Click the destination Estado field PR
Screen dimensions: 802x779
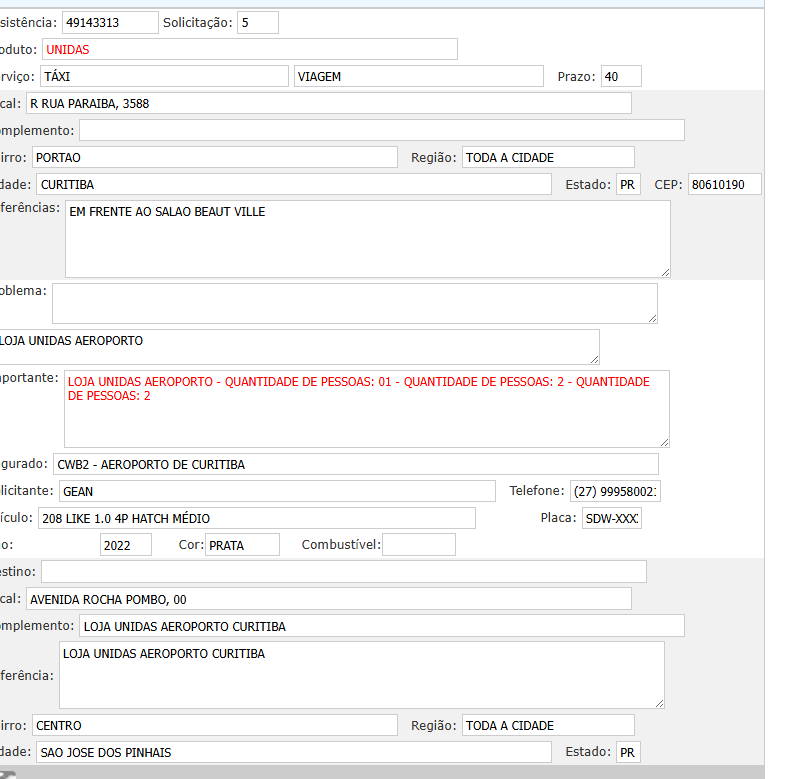(x=628, y=752)
